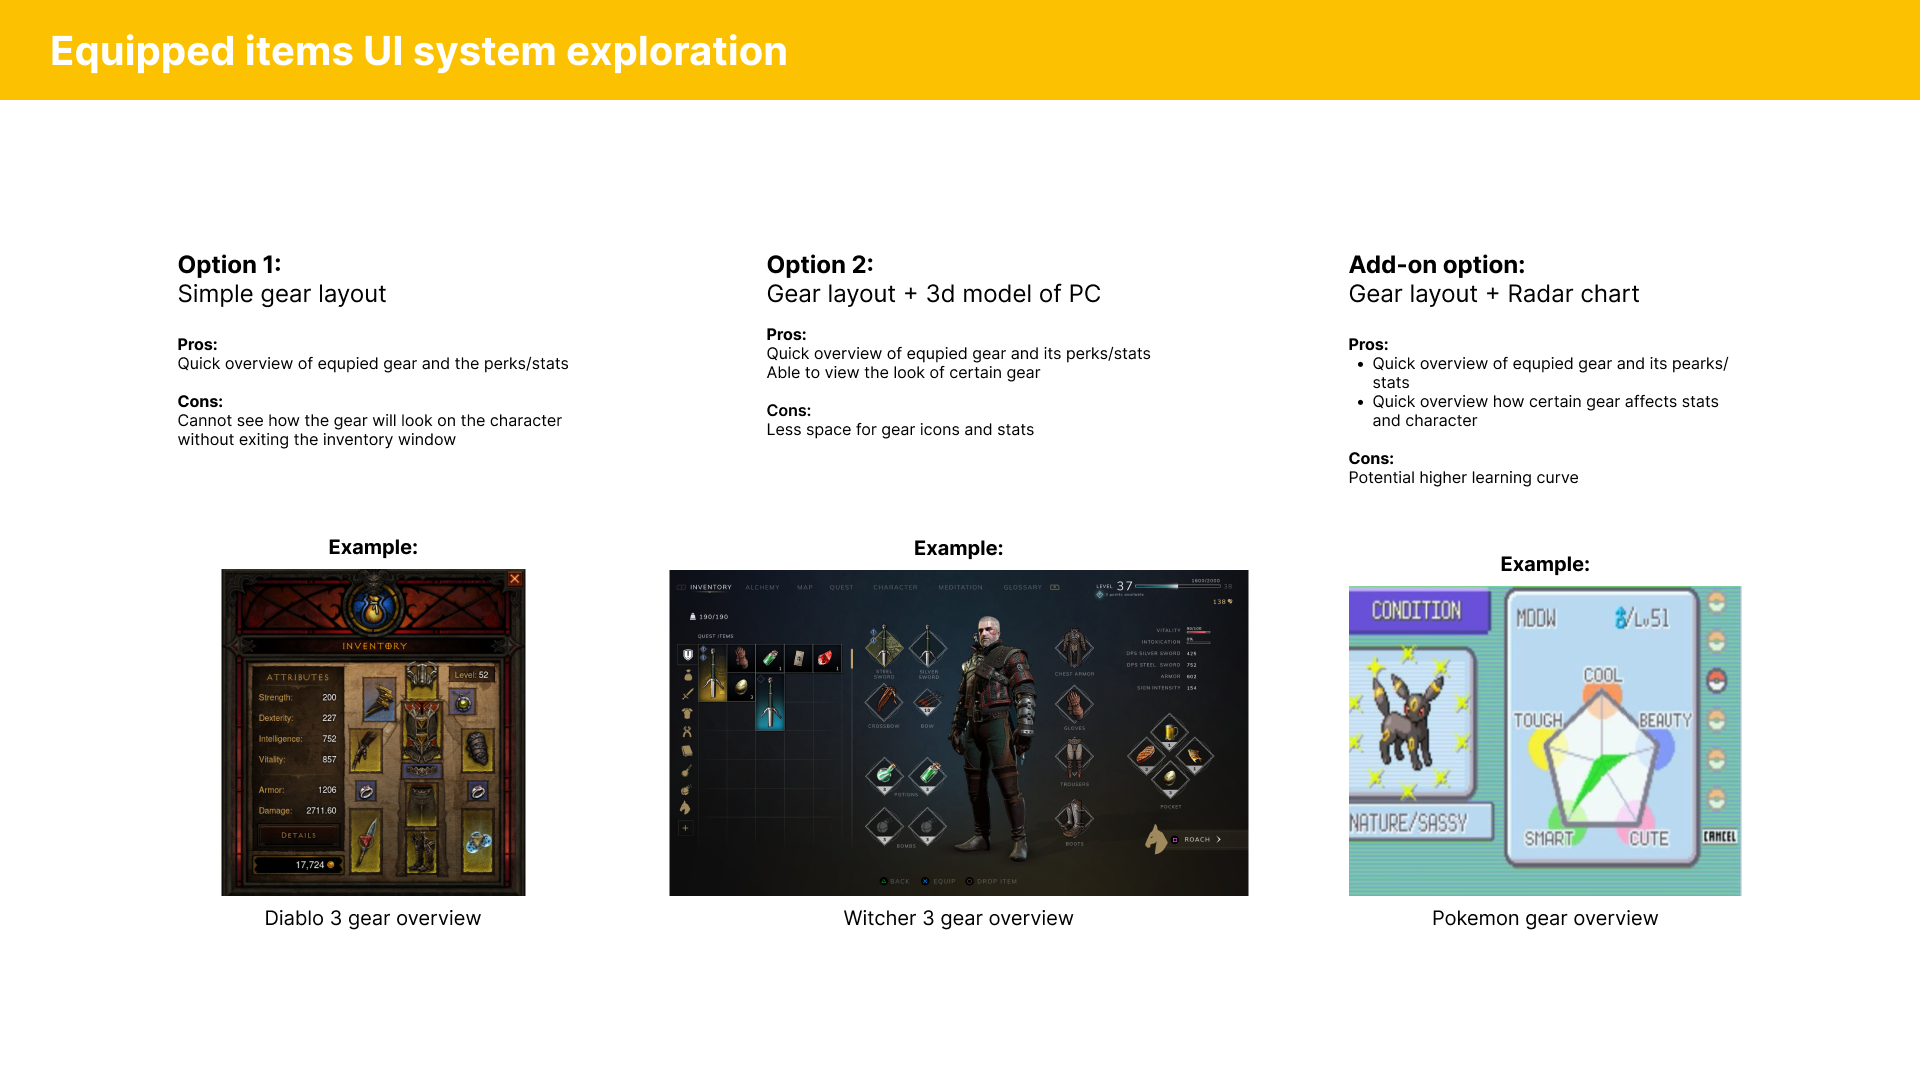Open the Meditation tab in the Witcher menu

pyautogui.click(x=960, y=588)
